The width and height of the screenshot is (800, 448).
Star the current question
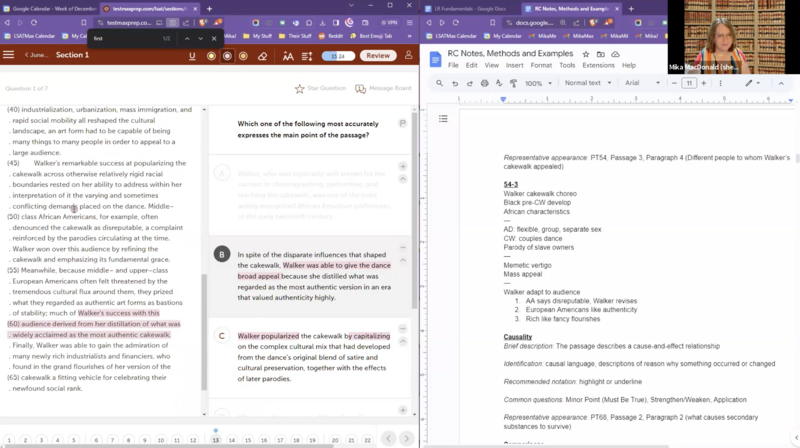(320, 89)
